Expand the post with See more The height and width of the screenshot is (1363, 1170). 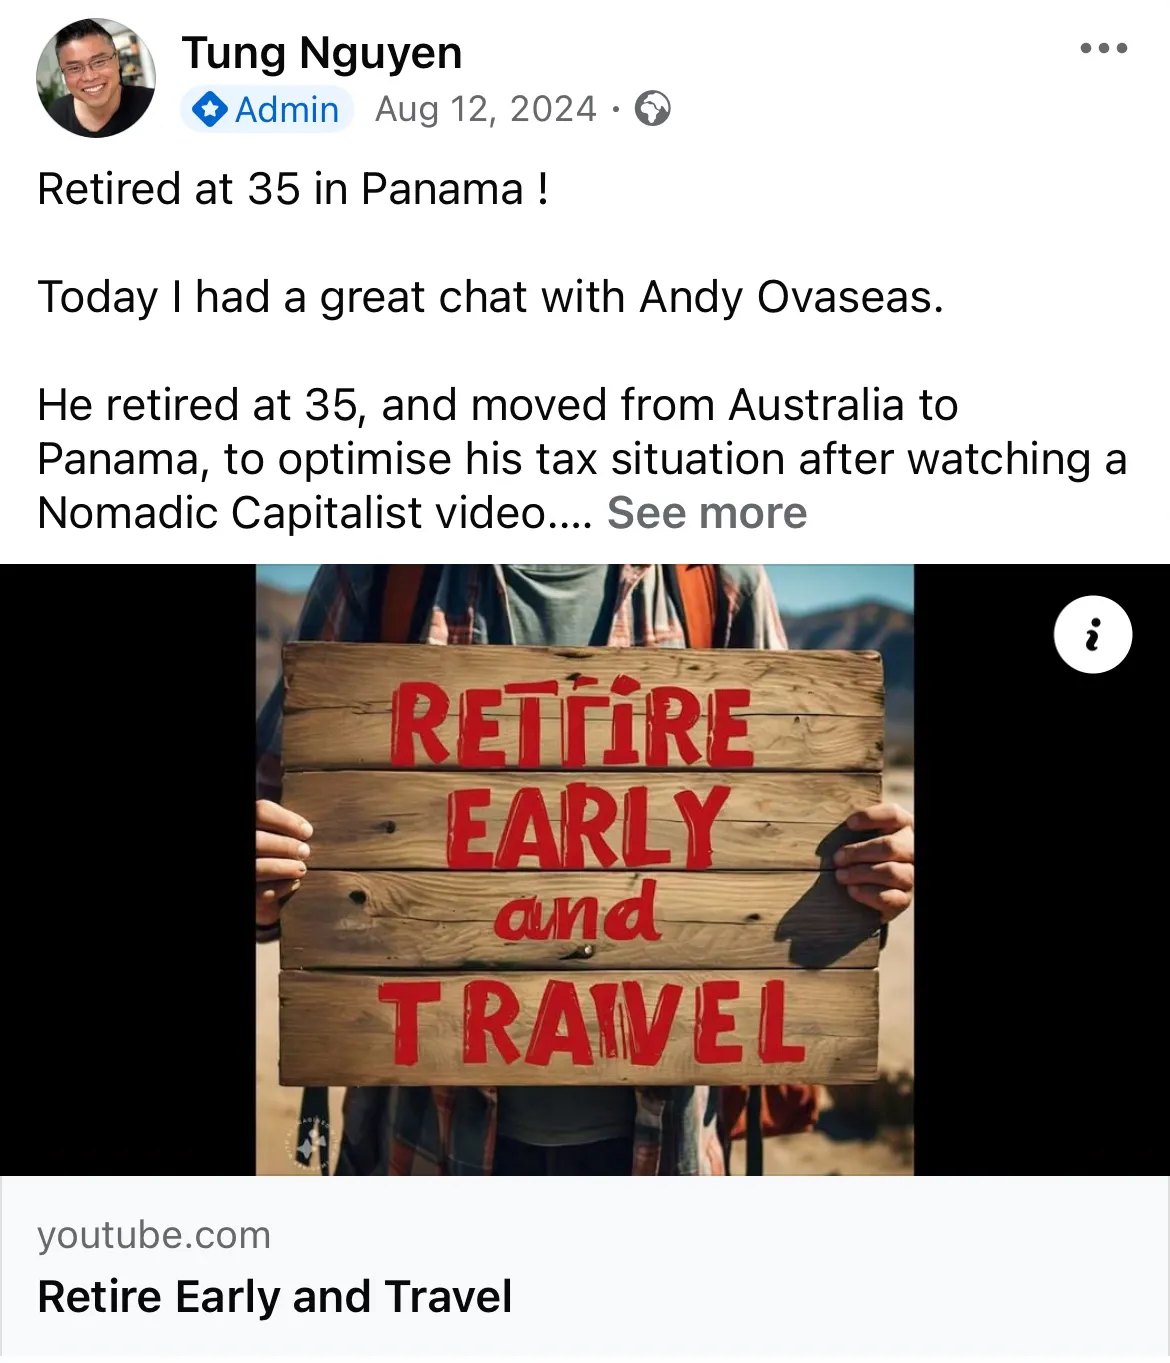coord(706,513)
